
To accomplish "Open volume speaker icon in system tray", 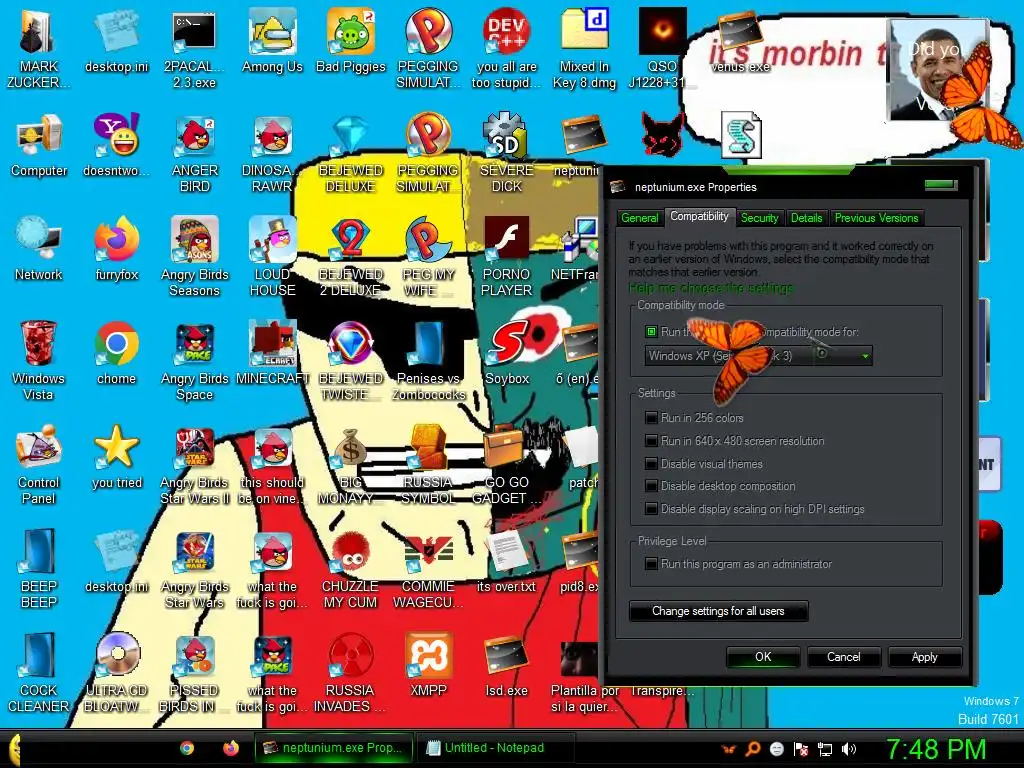I will coord(849,749).
